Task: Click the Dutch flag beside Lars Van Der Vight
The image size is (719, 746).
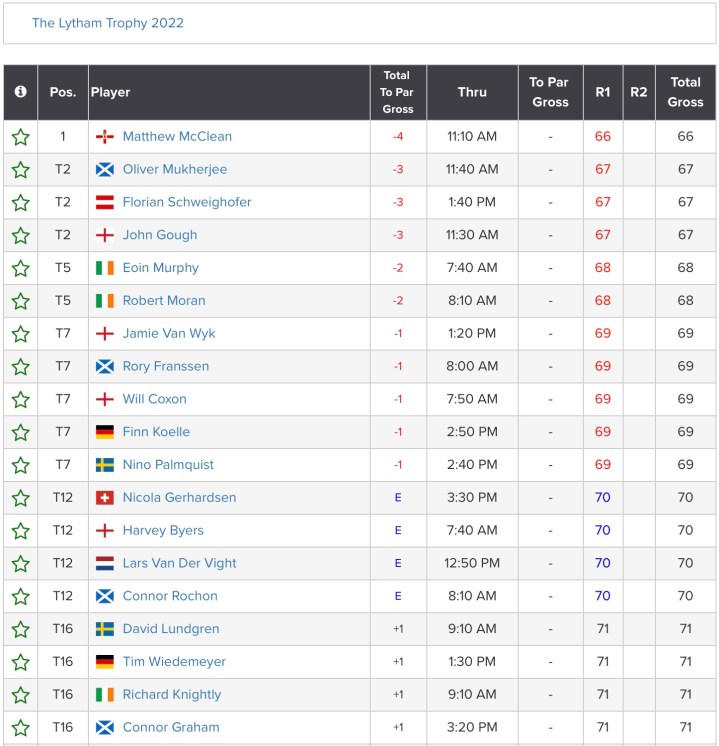Action: pos(104,564)
